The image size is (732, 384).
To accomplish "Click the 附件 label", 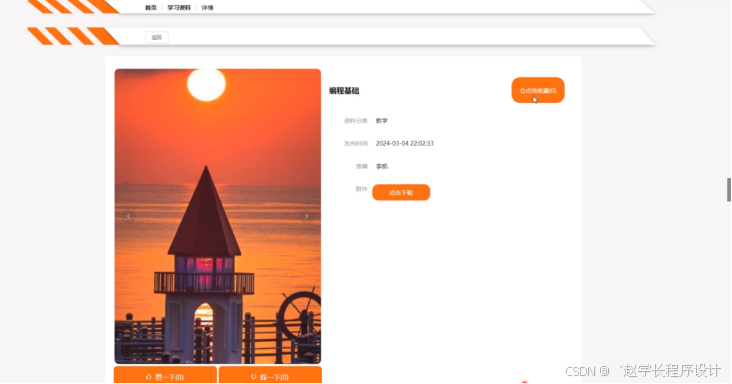I will 361,189.
